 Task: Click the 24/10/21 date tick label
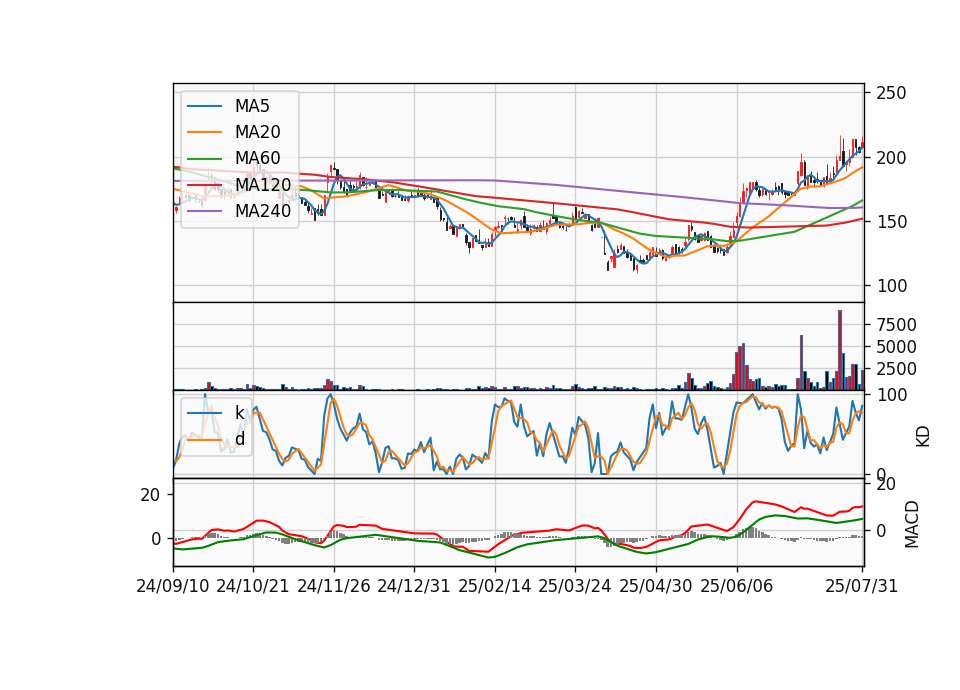pyautogui.click(x=253, y=586)
